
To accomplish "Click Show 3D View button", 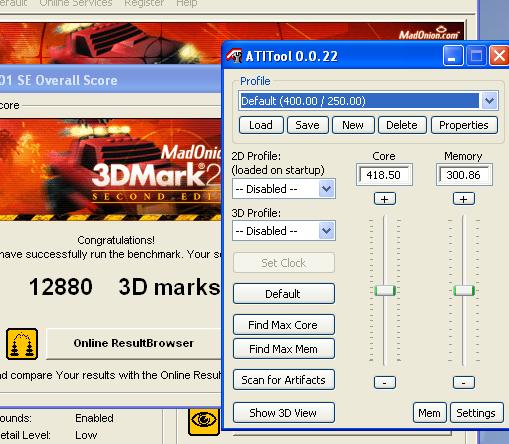I will coord(283,413).
